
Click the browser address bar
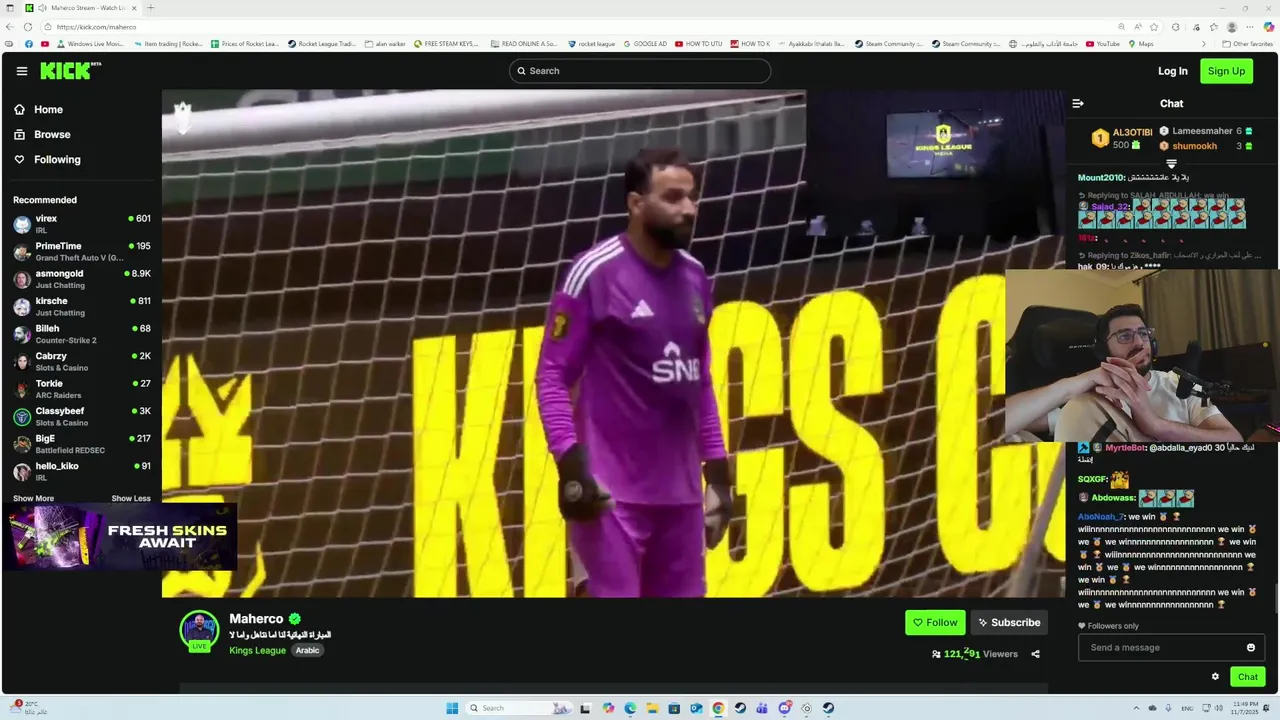pyautogui.click(x=580, y=27)
